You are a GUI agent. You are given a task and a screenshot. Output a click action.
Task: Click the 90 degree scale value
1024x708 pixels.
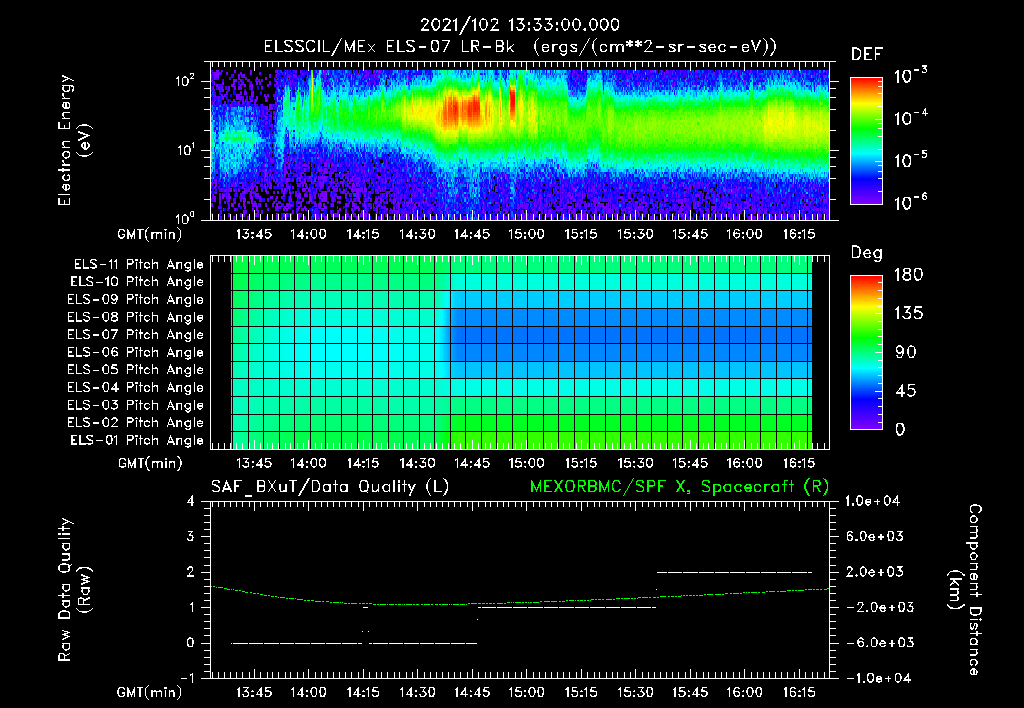click(906, 352)
